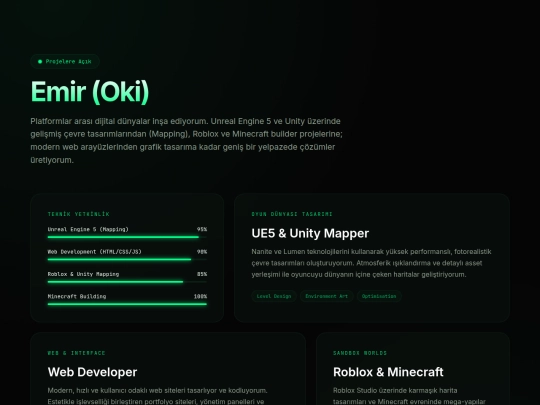Click the Roblox Studio üzerinde description text
The width and height of the screenshot is (540, 405).
tap(409, 396)
